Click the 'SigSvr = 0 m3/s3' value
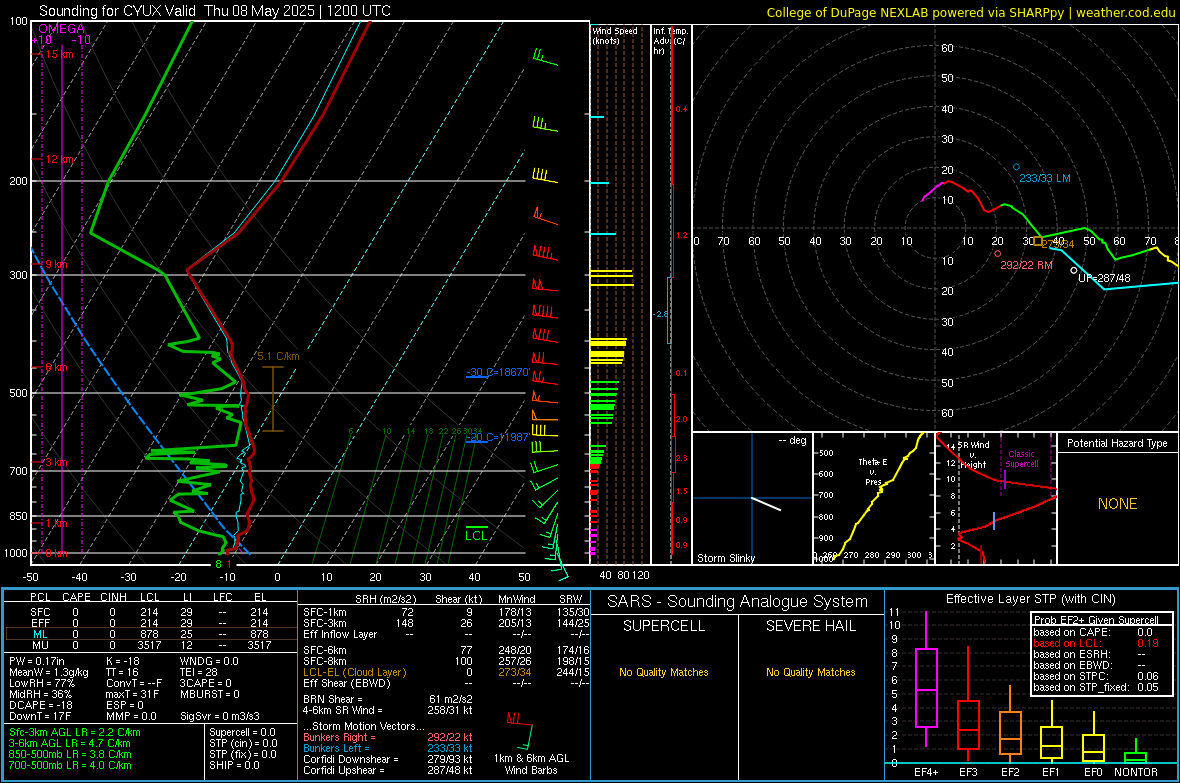1180x783 pixels. coord(220,716)
